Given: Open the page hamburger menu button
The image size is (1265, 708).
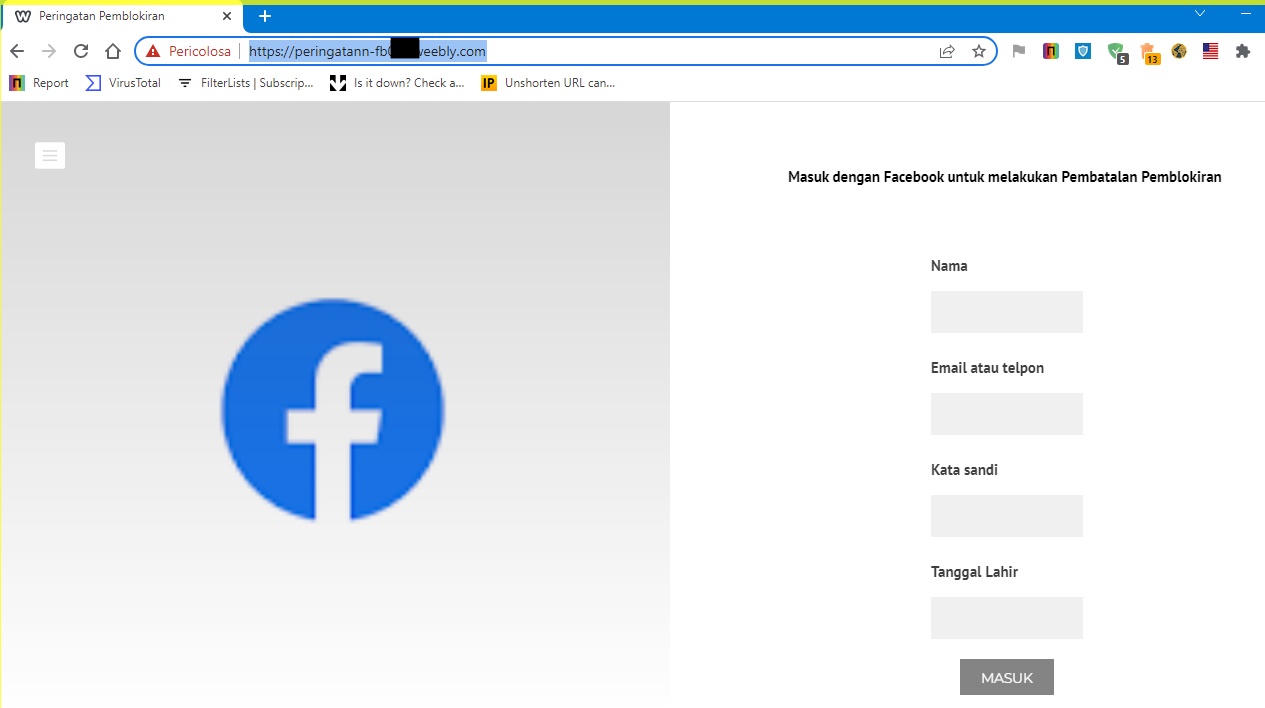Looking at the screenshot, I should coord(50,155).
